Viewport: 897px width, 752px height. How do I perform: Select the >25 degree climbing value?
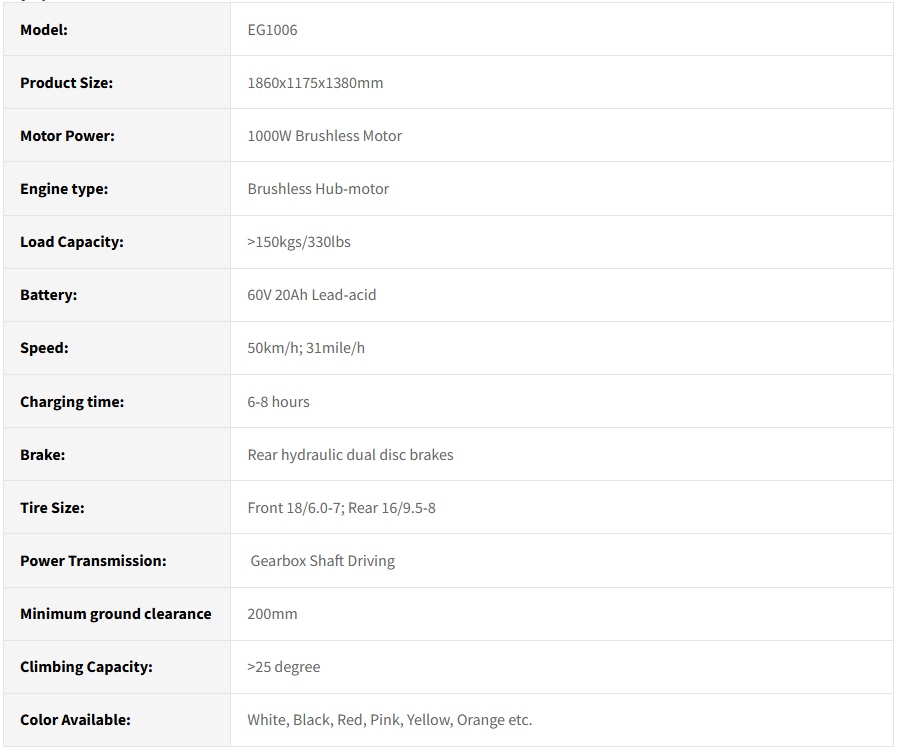[284, 667]
